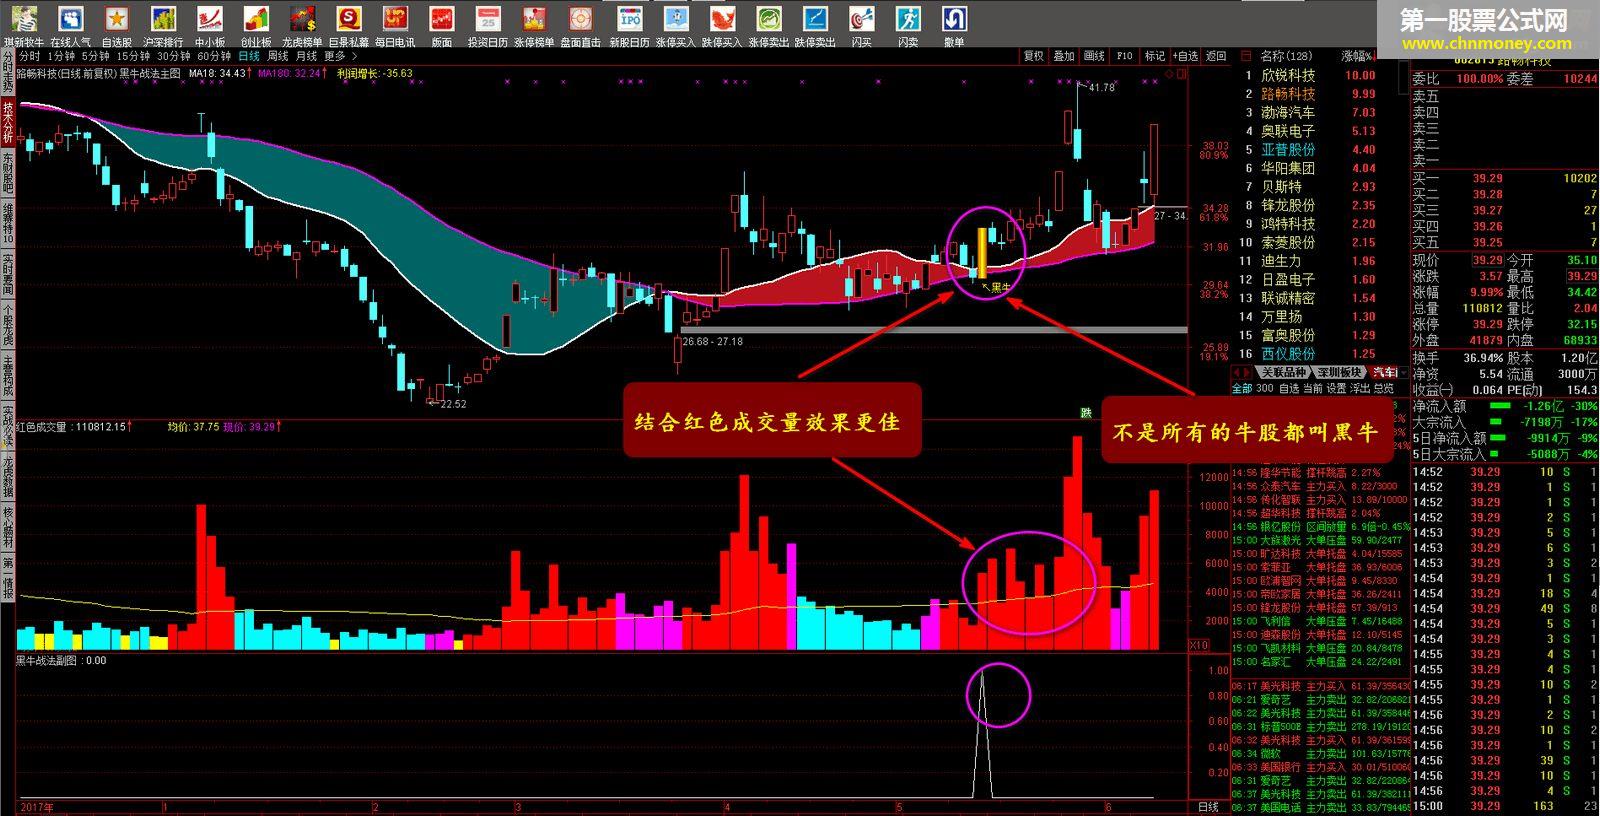Open the F10 company info
The height and width of the screenshot is (816, 1600).
pos(1125,57)
